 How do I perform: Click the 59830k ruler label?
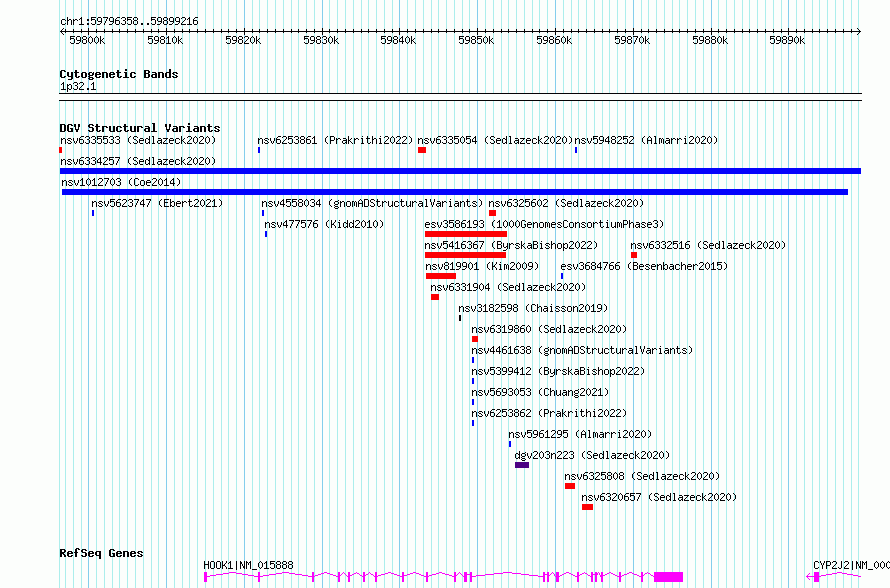(321, 40)
